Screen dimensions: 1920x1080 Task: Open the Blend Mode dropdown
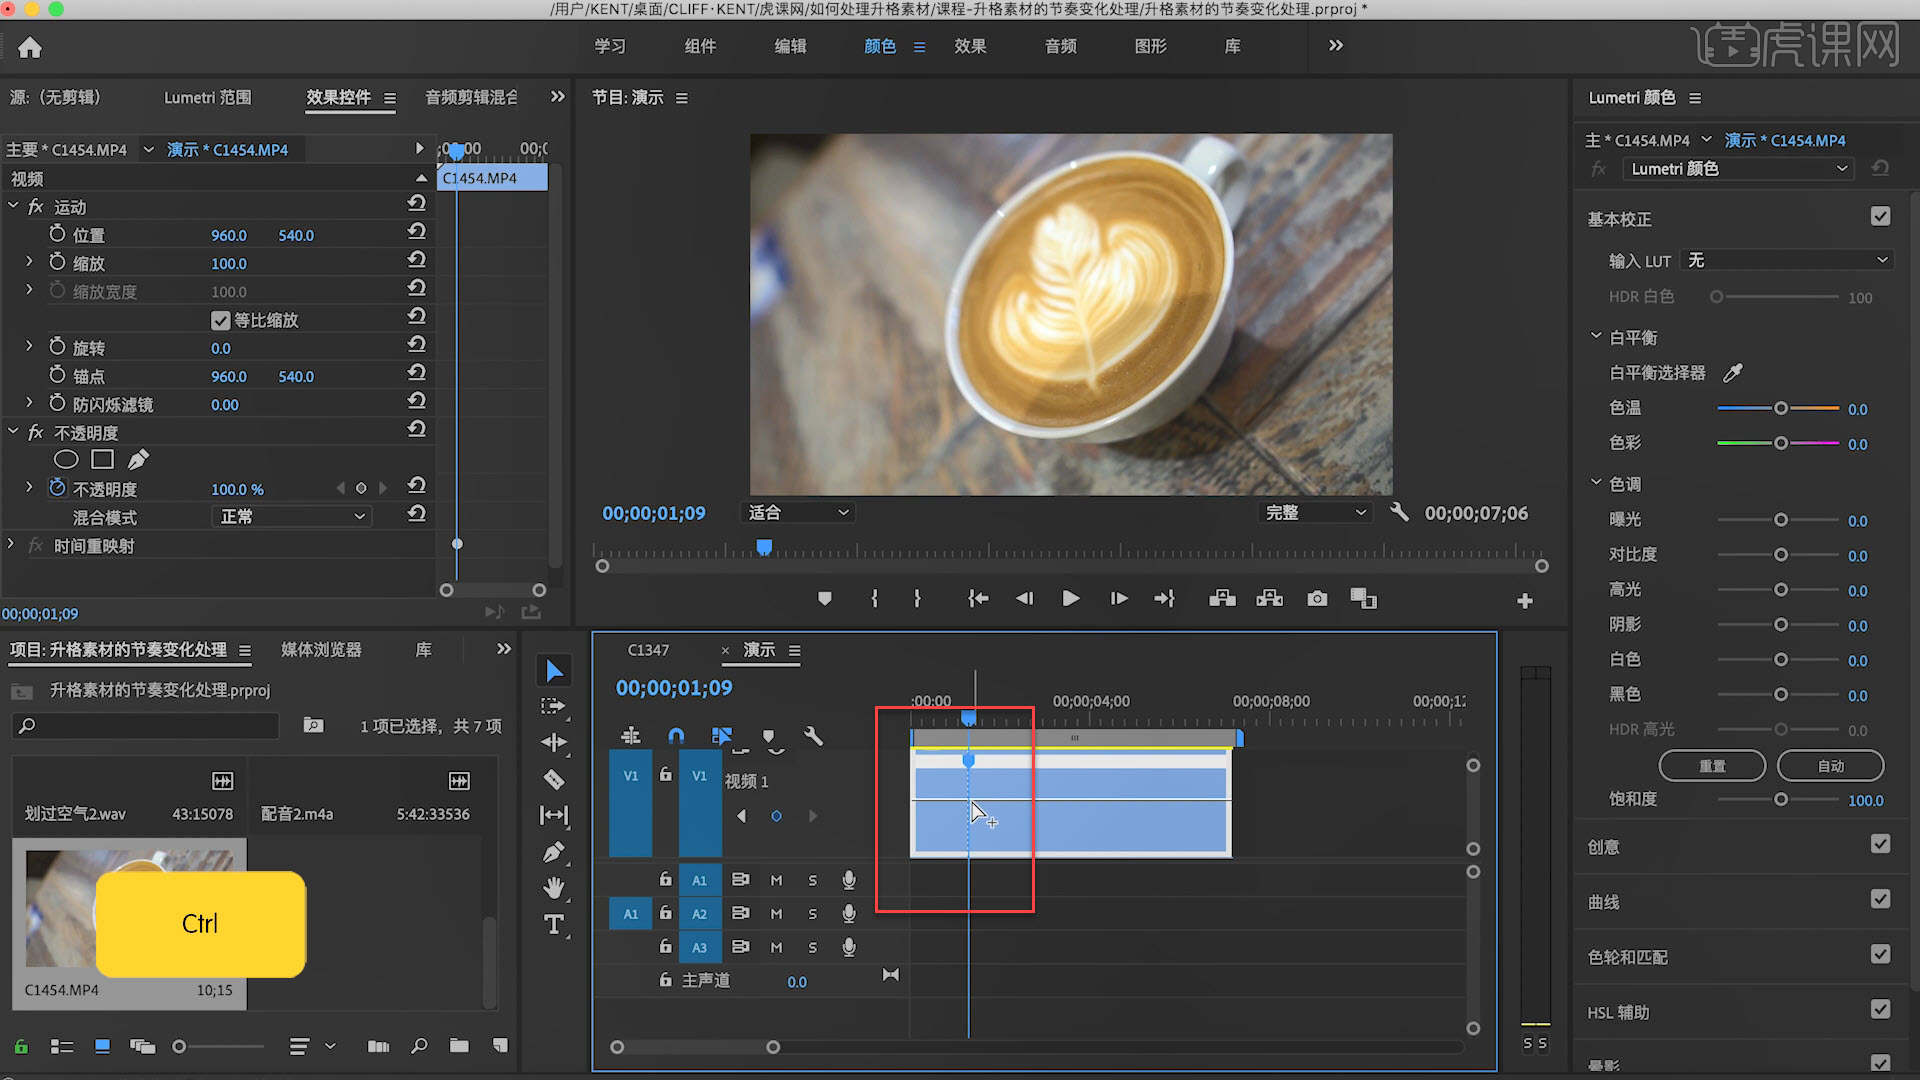click(291, 516)
